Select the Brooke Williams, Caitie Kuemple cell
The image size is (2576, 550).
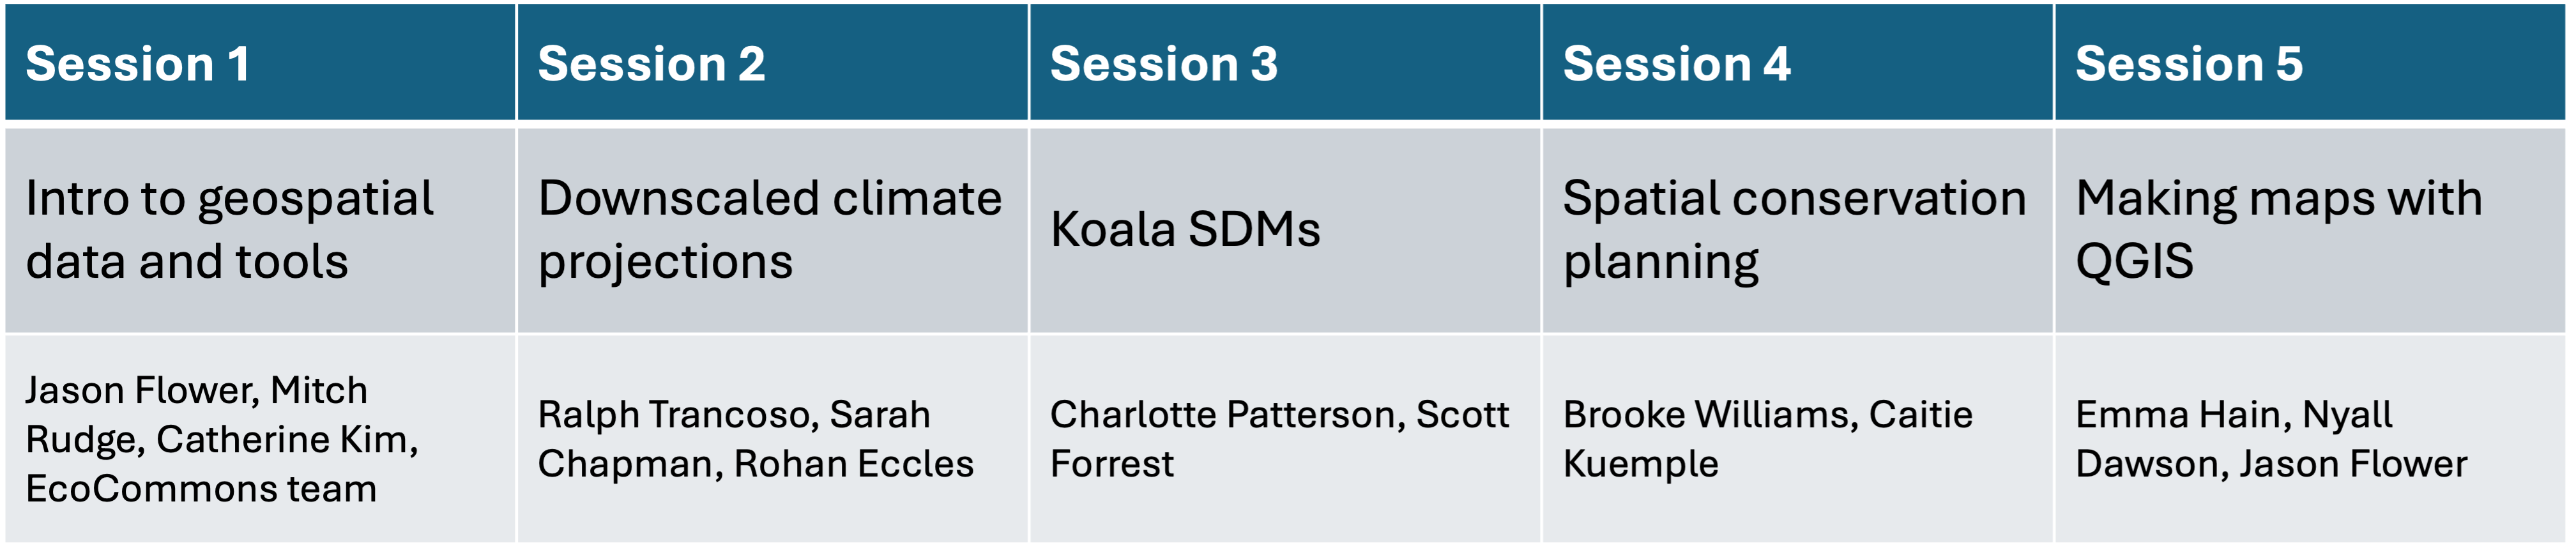click(x=1797, y=439)
